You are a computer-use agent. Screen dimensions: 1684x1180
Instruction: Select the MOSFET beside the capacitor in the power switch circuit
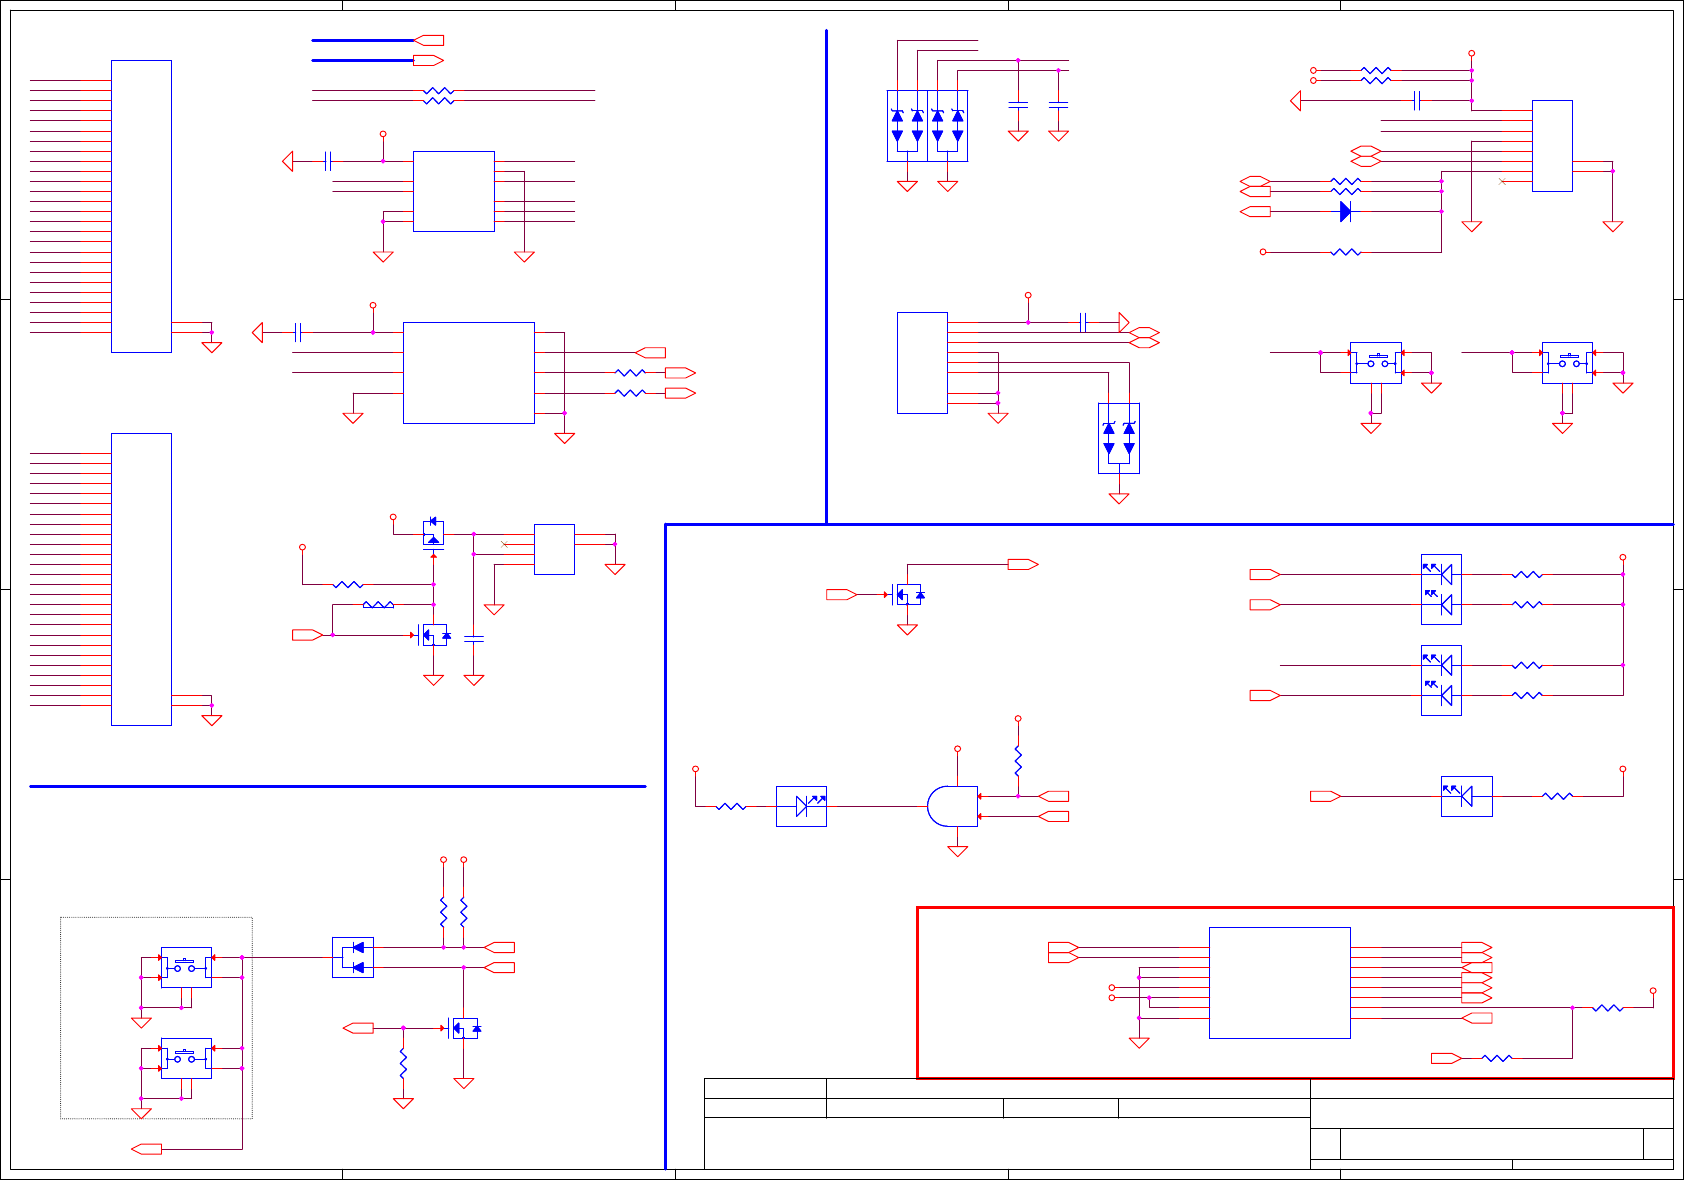pos(434,635)
